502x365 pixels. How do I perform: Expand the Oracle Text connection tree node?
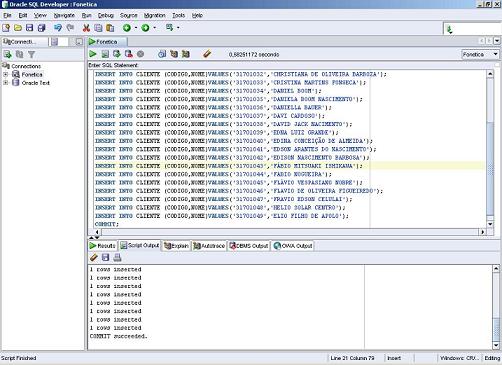click(x=6, y=83)
